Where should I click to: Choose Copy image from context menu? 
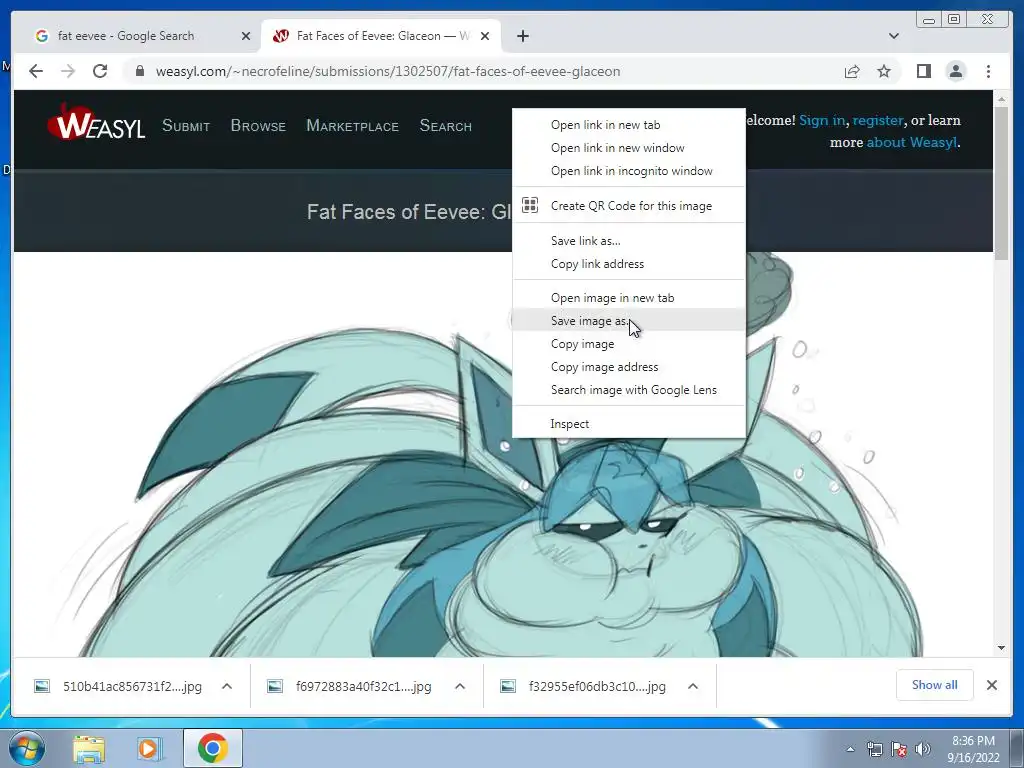(628, 344)
